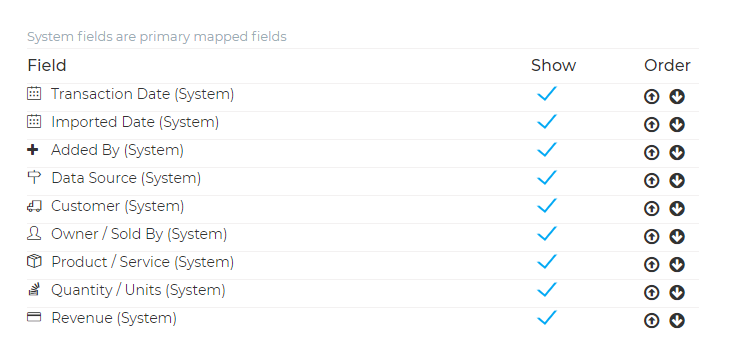Screen dimensions: 739x361
Task: Move Product / Service field down
Action: point(677,264)
